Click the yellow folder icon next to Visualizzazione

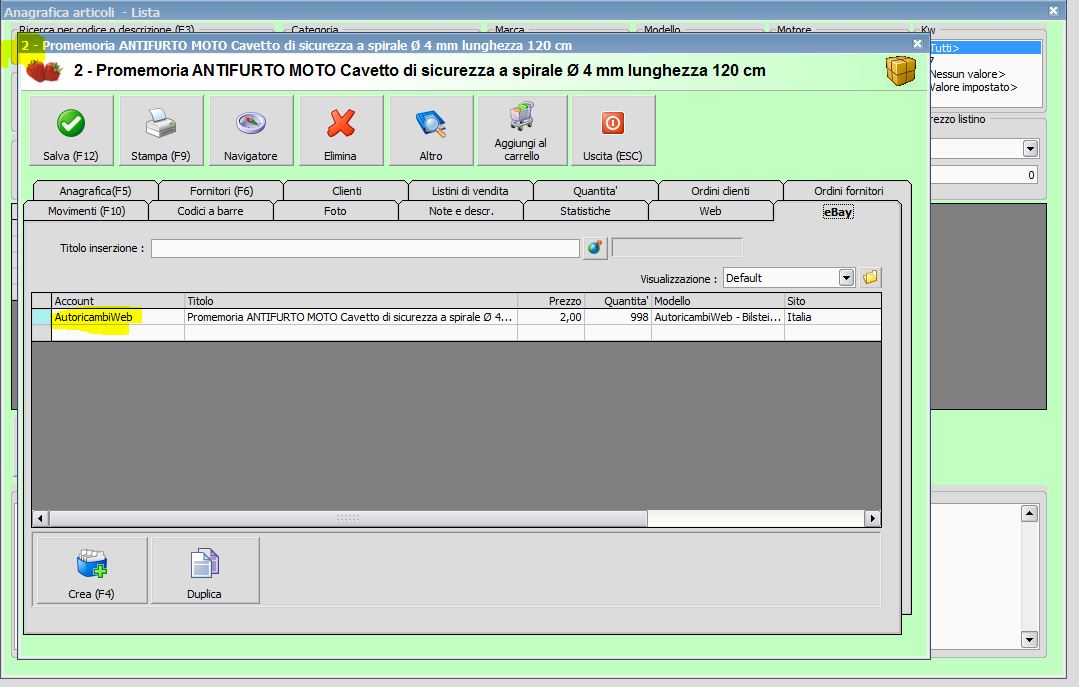pos(870,277)
